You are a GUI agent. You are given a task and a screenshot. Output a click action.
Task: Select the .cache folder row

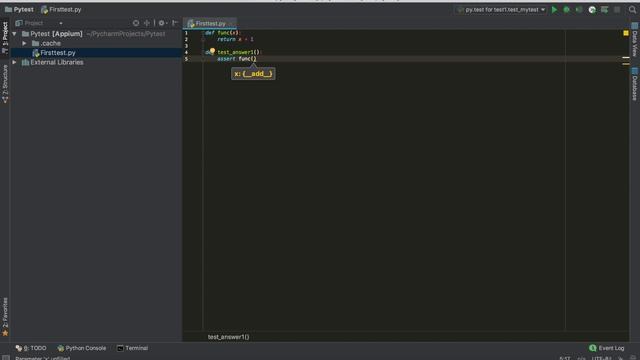[96, 43]
